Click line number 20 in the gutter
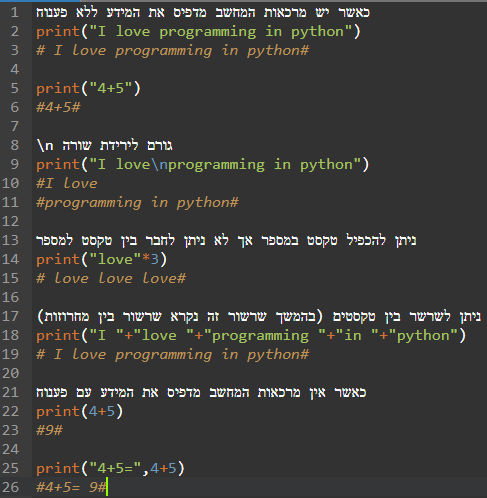 click(10, 373)
